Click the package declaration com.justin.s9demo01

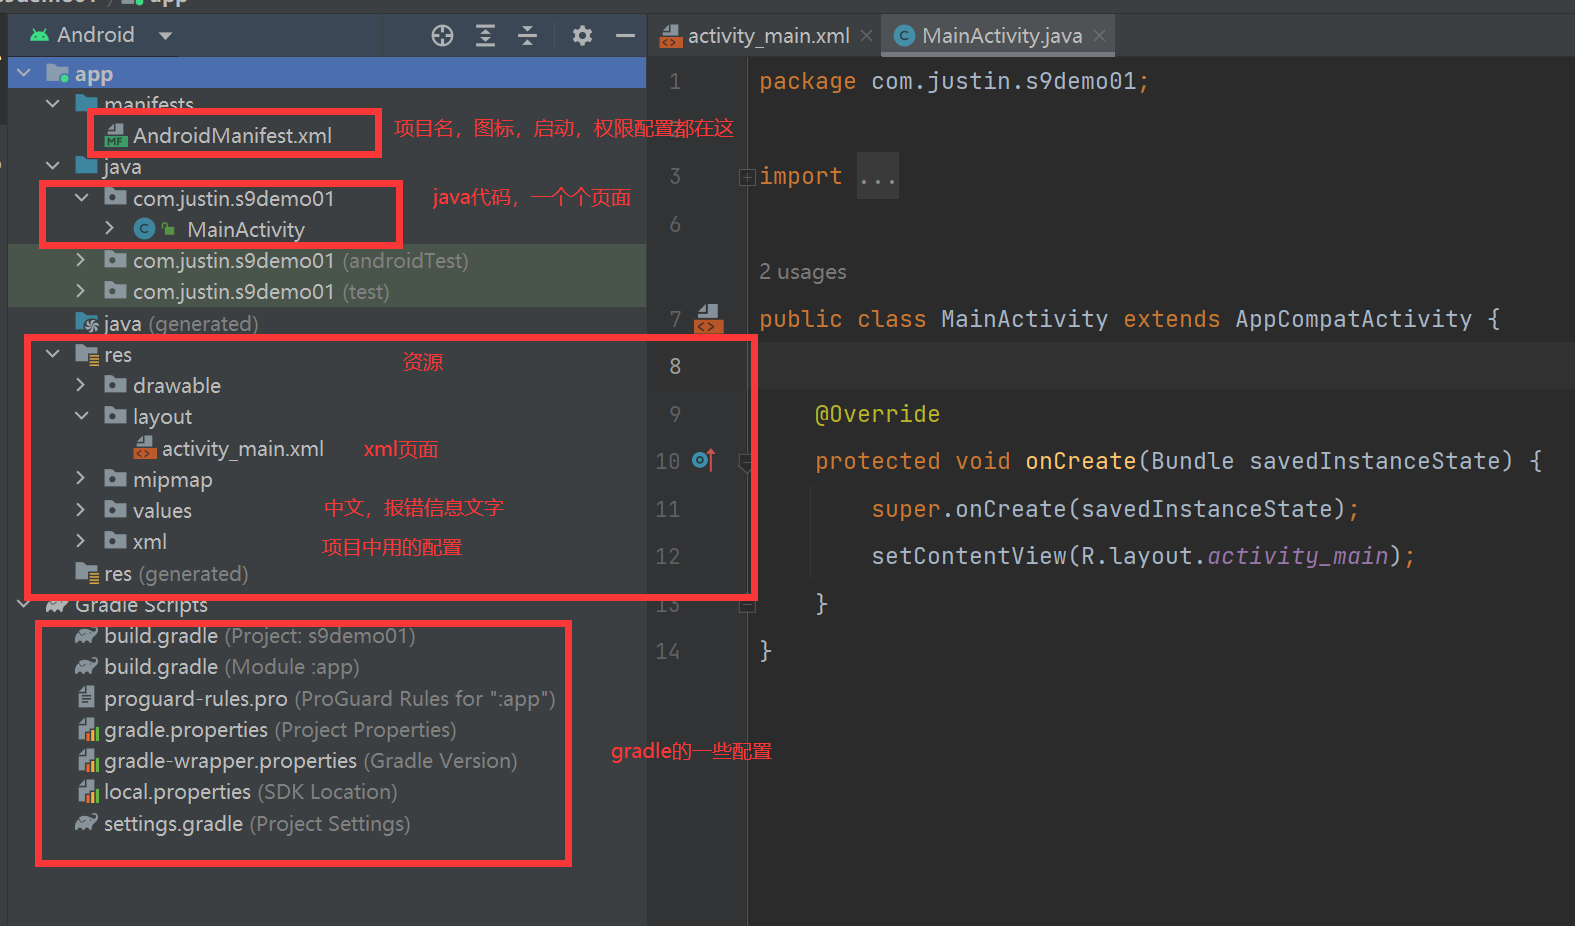click(1003, 82)
